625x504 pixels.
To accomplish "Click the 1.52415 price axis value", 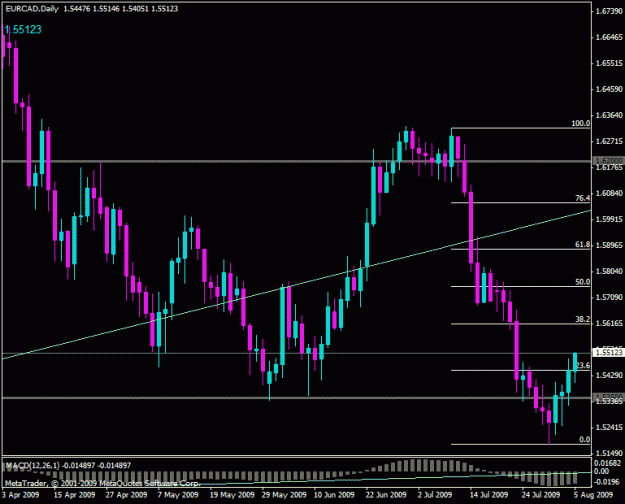I will 609,427.
